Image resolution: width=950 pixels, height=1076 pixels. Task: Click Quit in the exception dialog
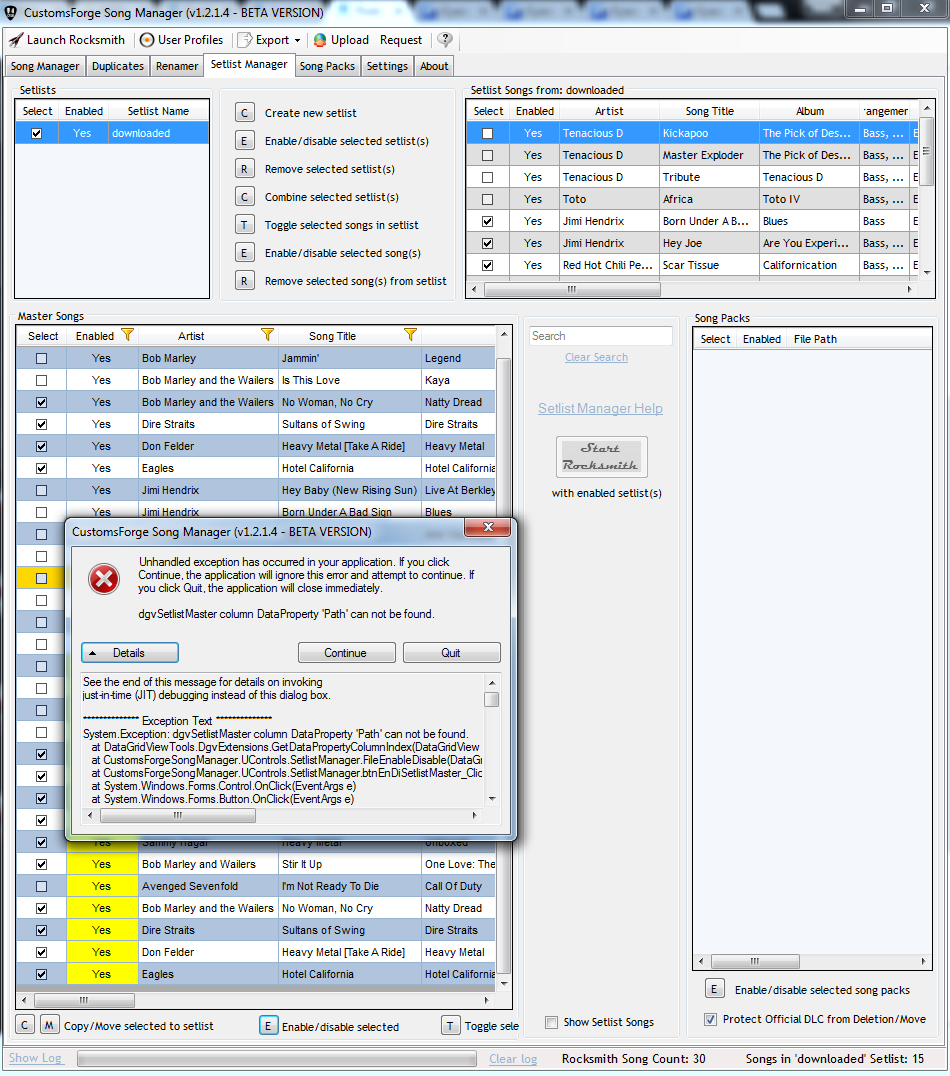451,653
